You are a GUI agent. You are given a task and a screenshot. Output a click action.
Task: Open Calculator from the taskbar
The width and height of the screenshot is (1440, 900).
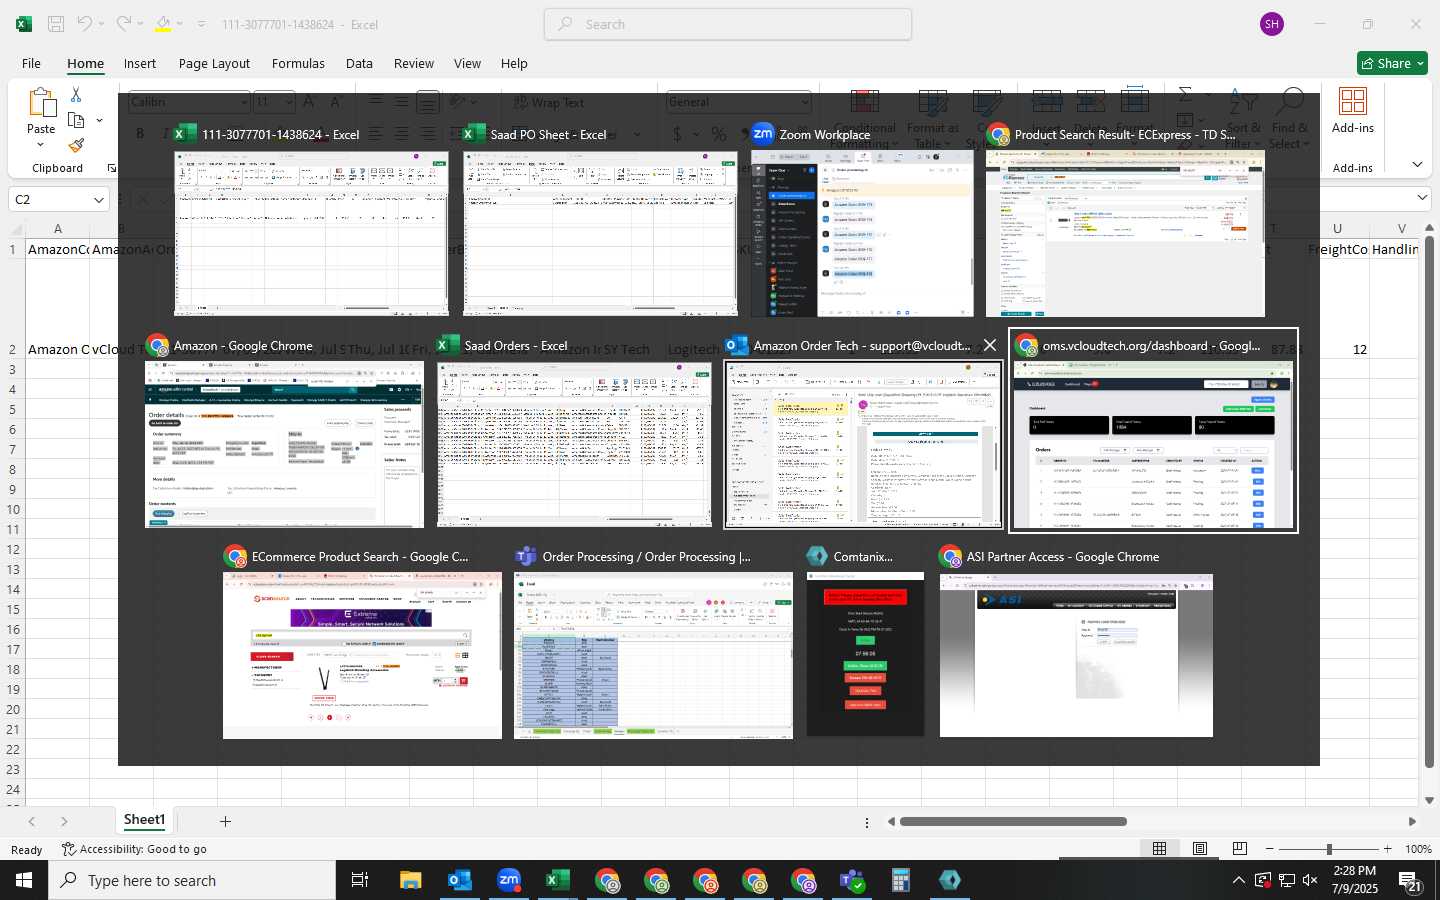coord(900,880)
